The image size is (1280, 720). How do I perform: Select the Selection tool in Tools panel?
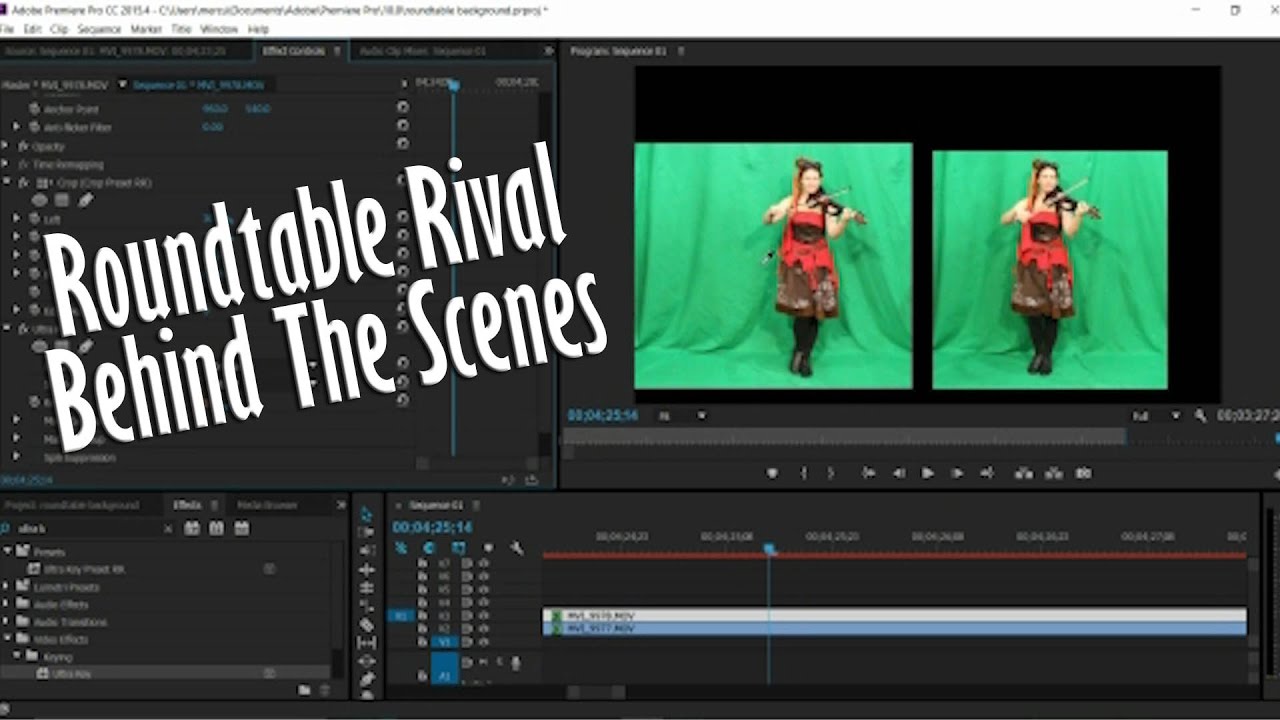tap(366, 514)
